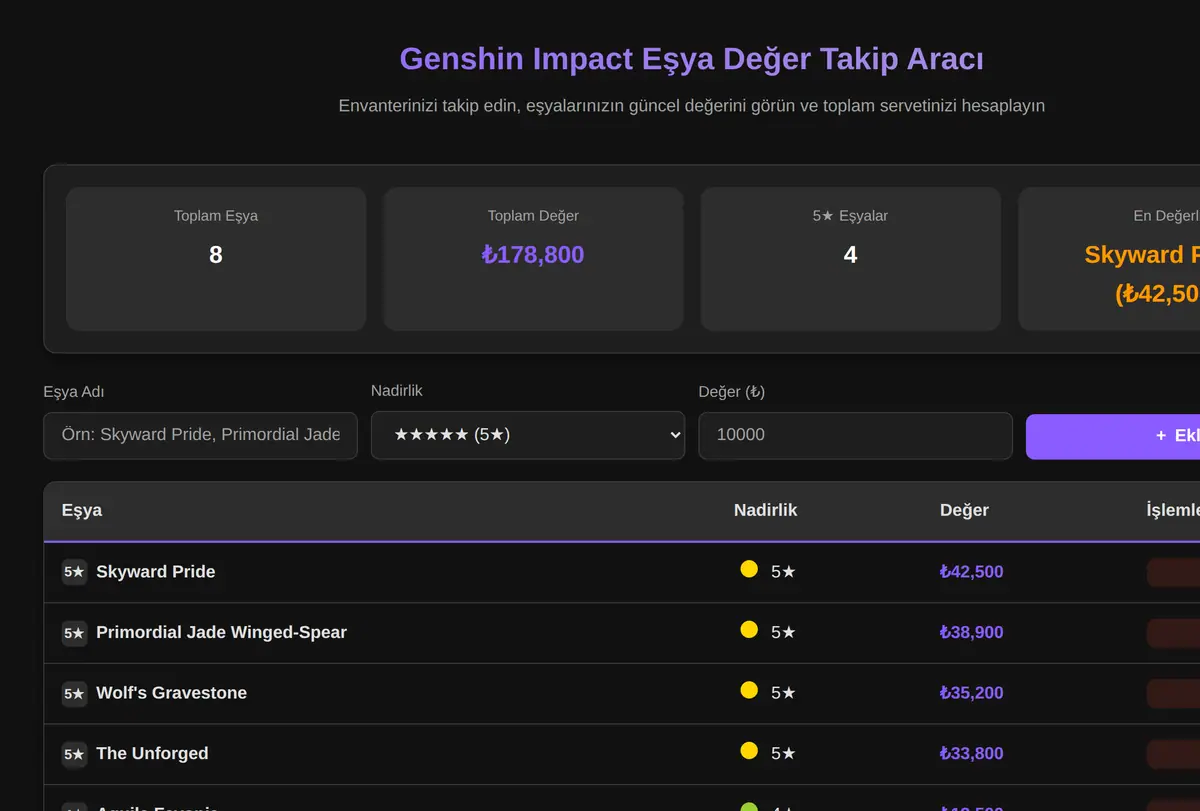Click the ₺42,500 value cell
Image resolution: width=1200 pixels, height=811 pixels.
click(971, 572)
